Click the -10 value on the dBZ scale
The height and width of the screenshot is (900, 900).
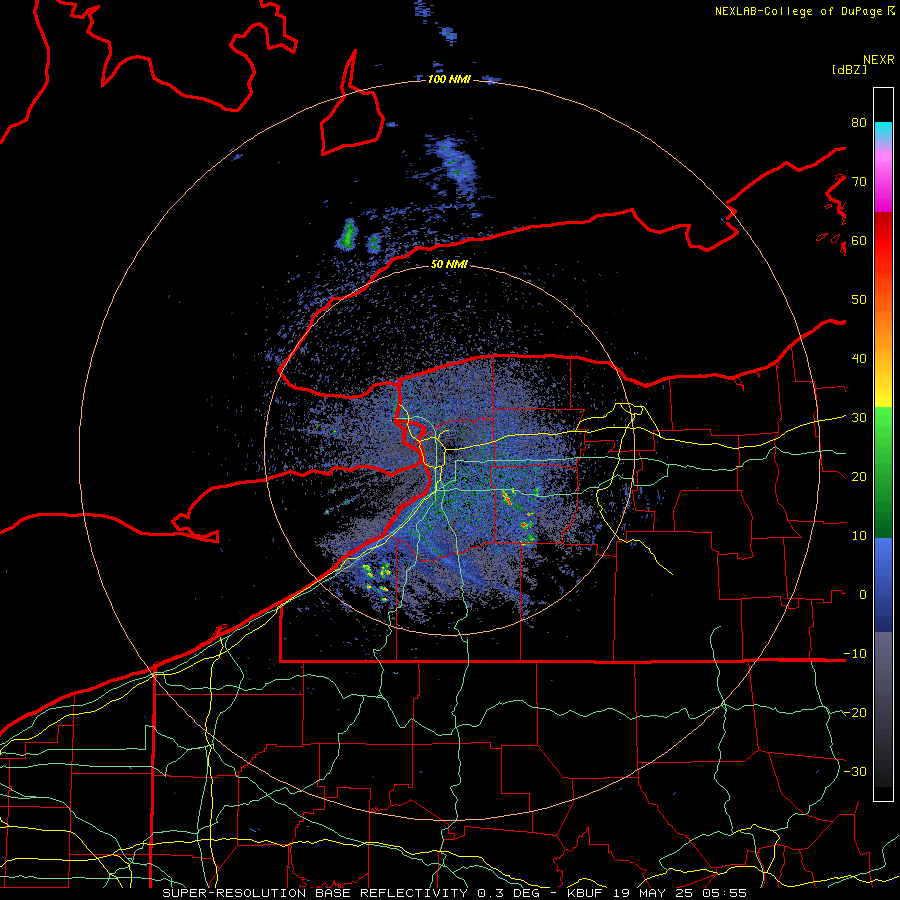tap(855, 653)
